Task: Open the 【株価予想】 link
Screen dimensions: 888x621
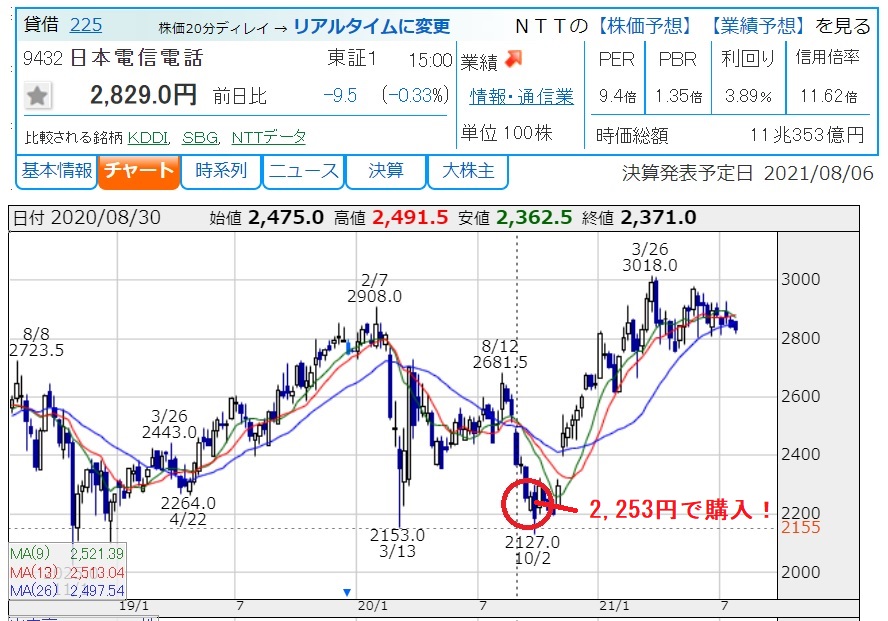Action: (x=645, y=25)
